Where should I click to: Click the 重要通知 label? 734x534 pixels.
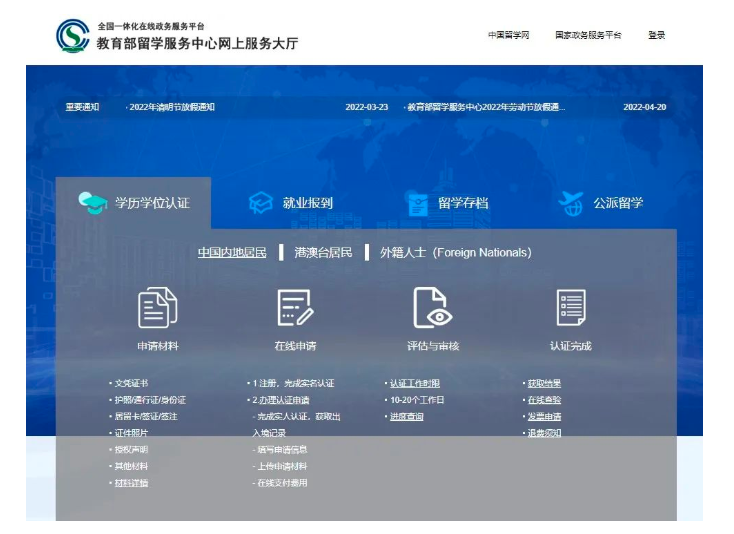(82, 107)
